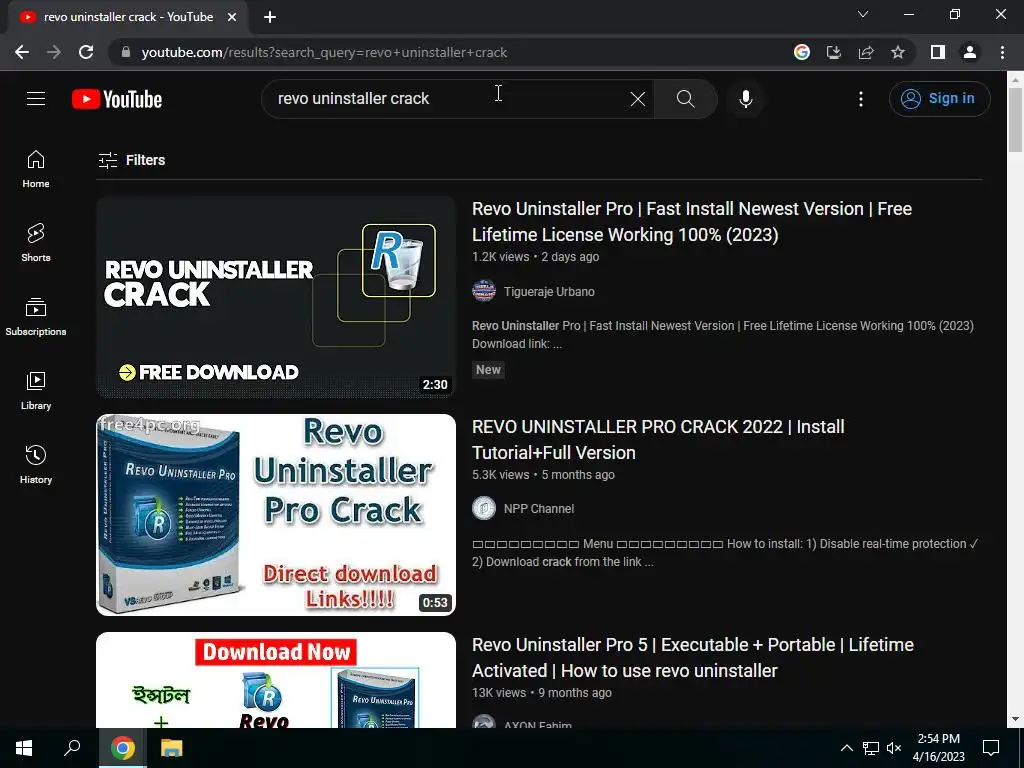
Task: Click the browser forward arrow
Action: click(x=54, y=52)
